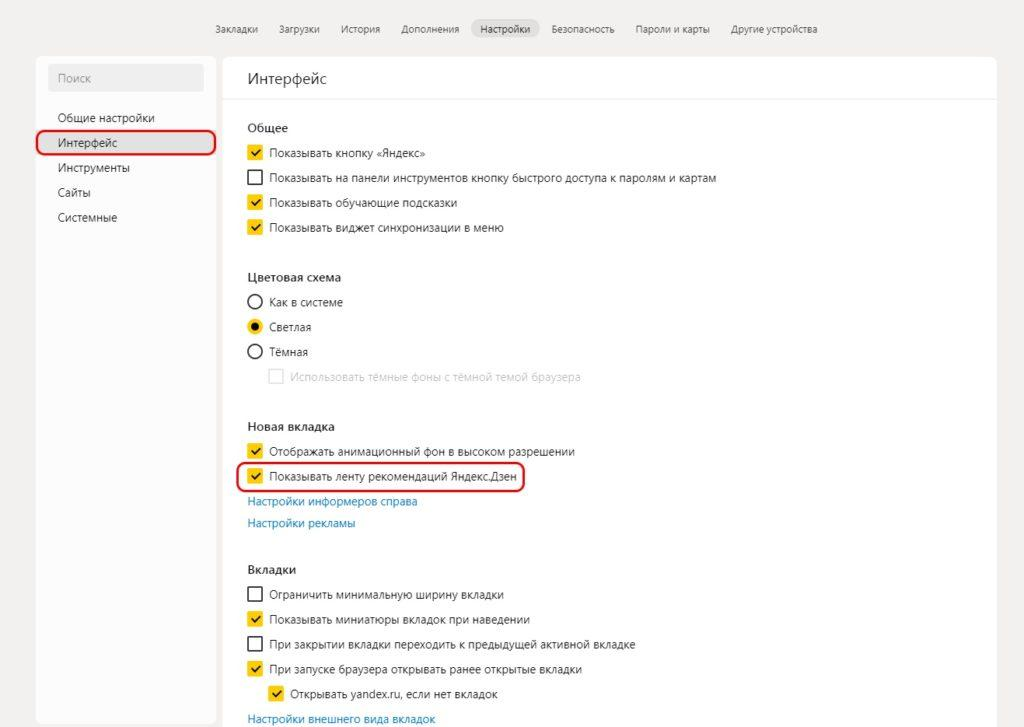Click the Новая вкладка section heading
Image resolution: width=1024 pixels, height=727 pixels.
click(x=291, y=427)
